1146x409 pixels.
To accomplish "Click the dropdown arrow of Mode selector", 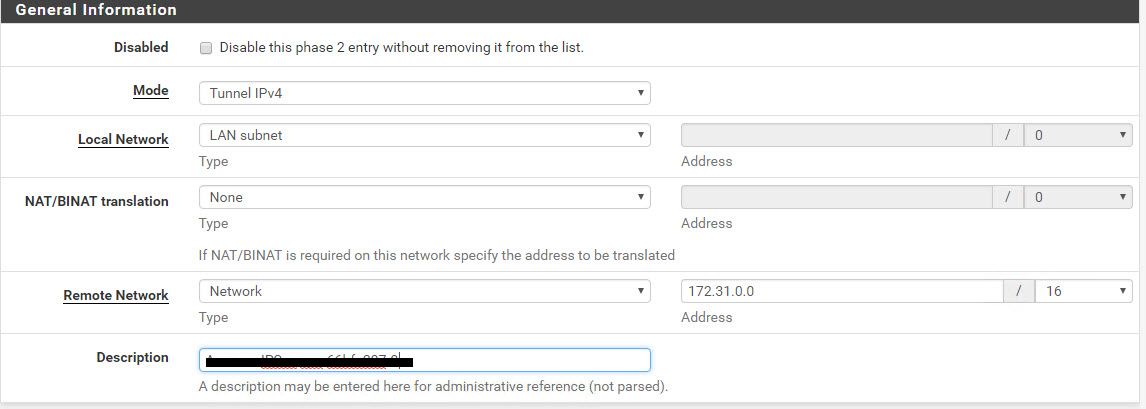I will [x=640, y=93].
